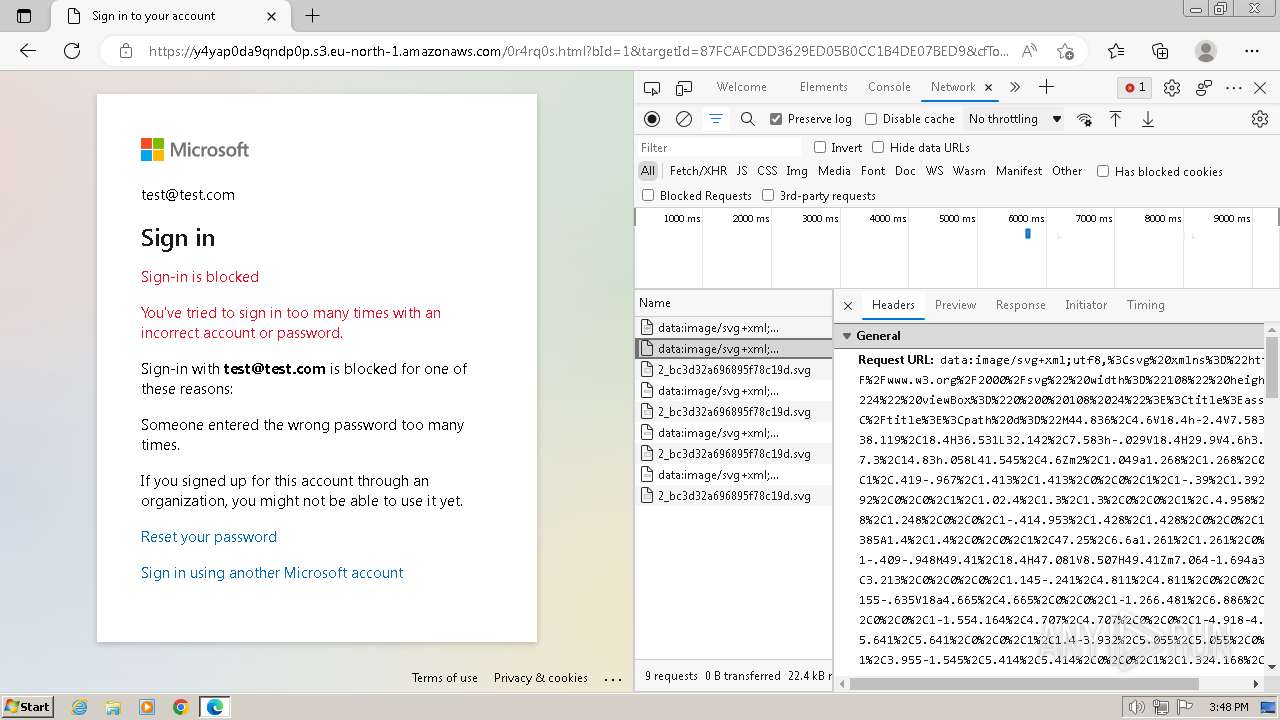Open DevTools settings gear in top bar
1280x720 pixels.
1172,87
